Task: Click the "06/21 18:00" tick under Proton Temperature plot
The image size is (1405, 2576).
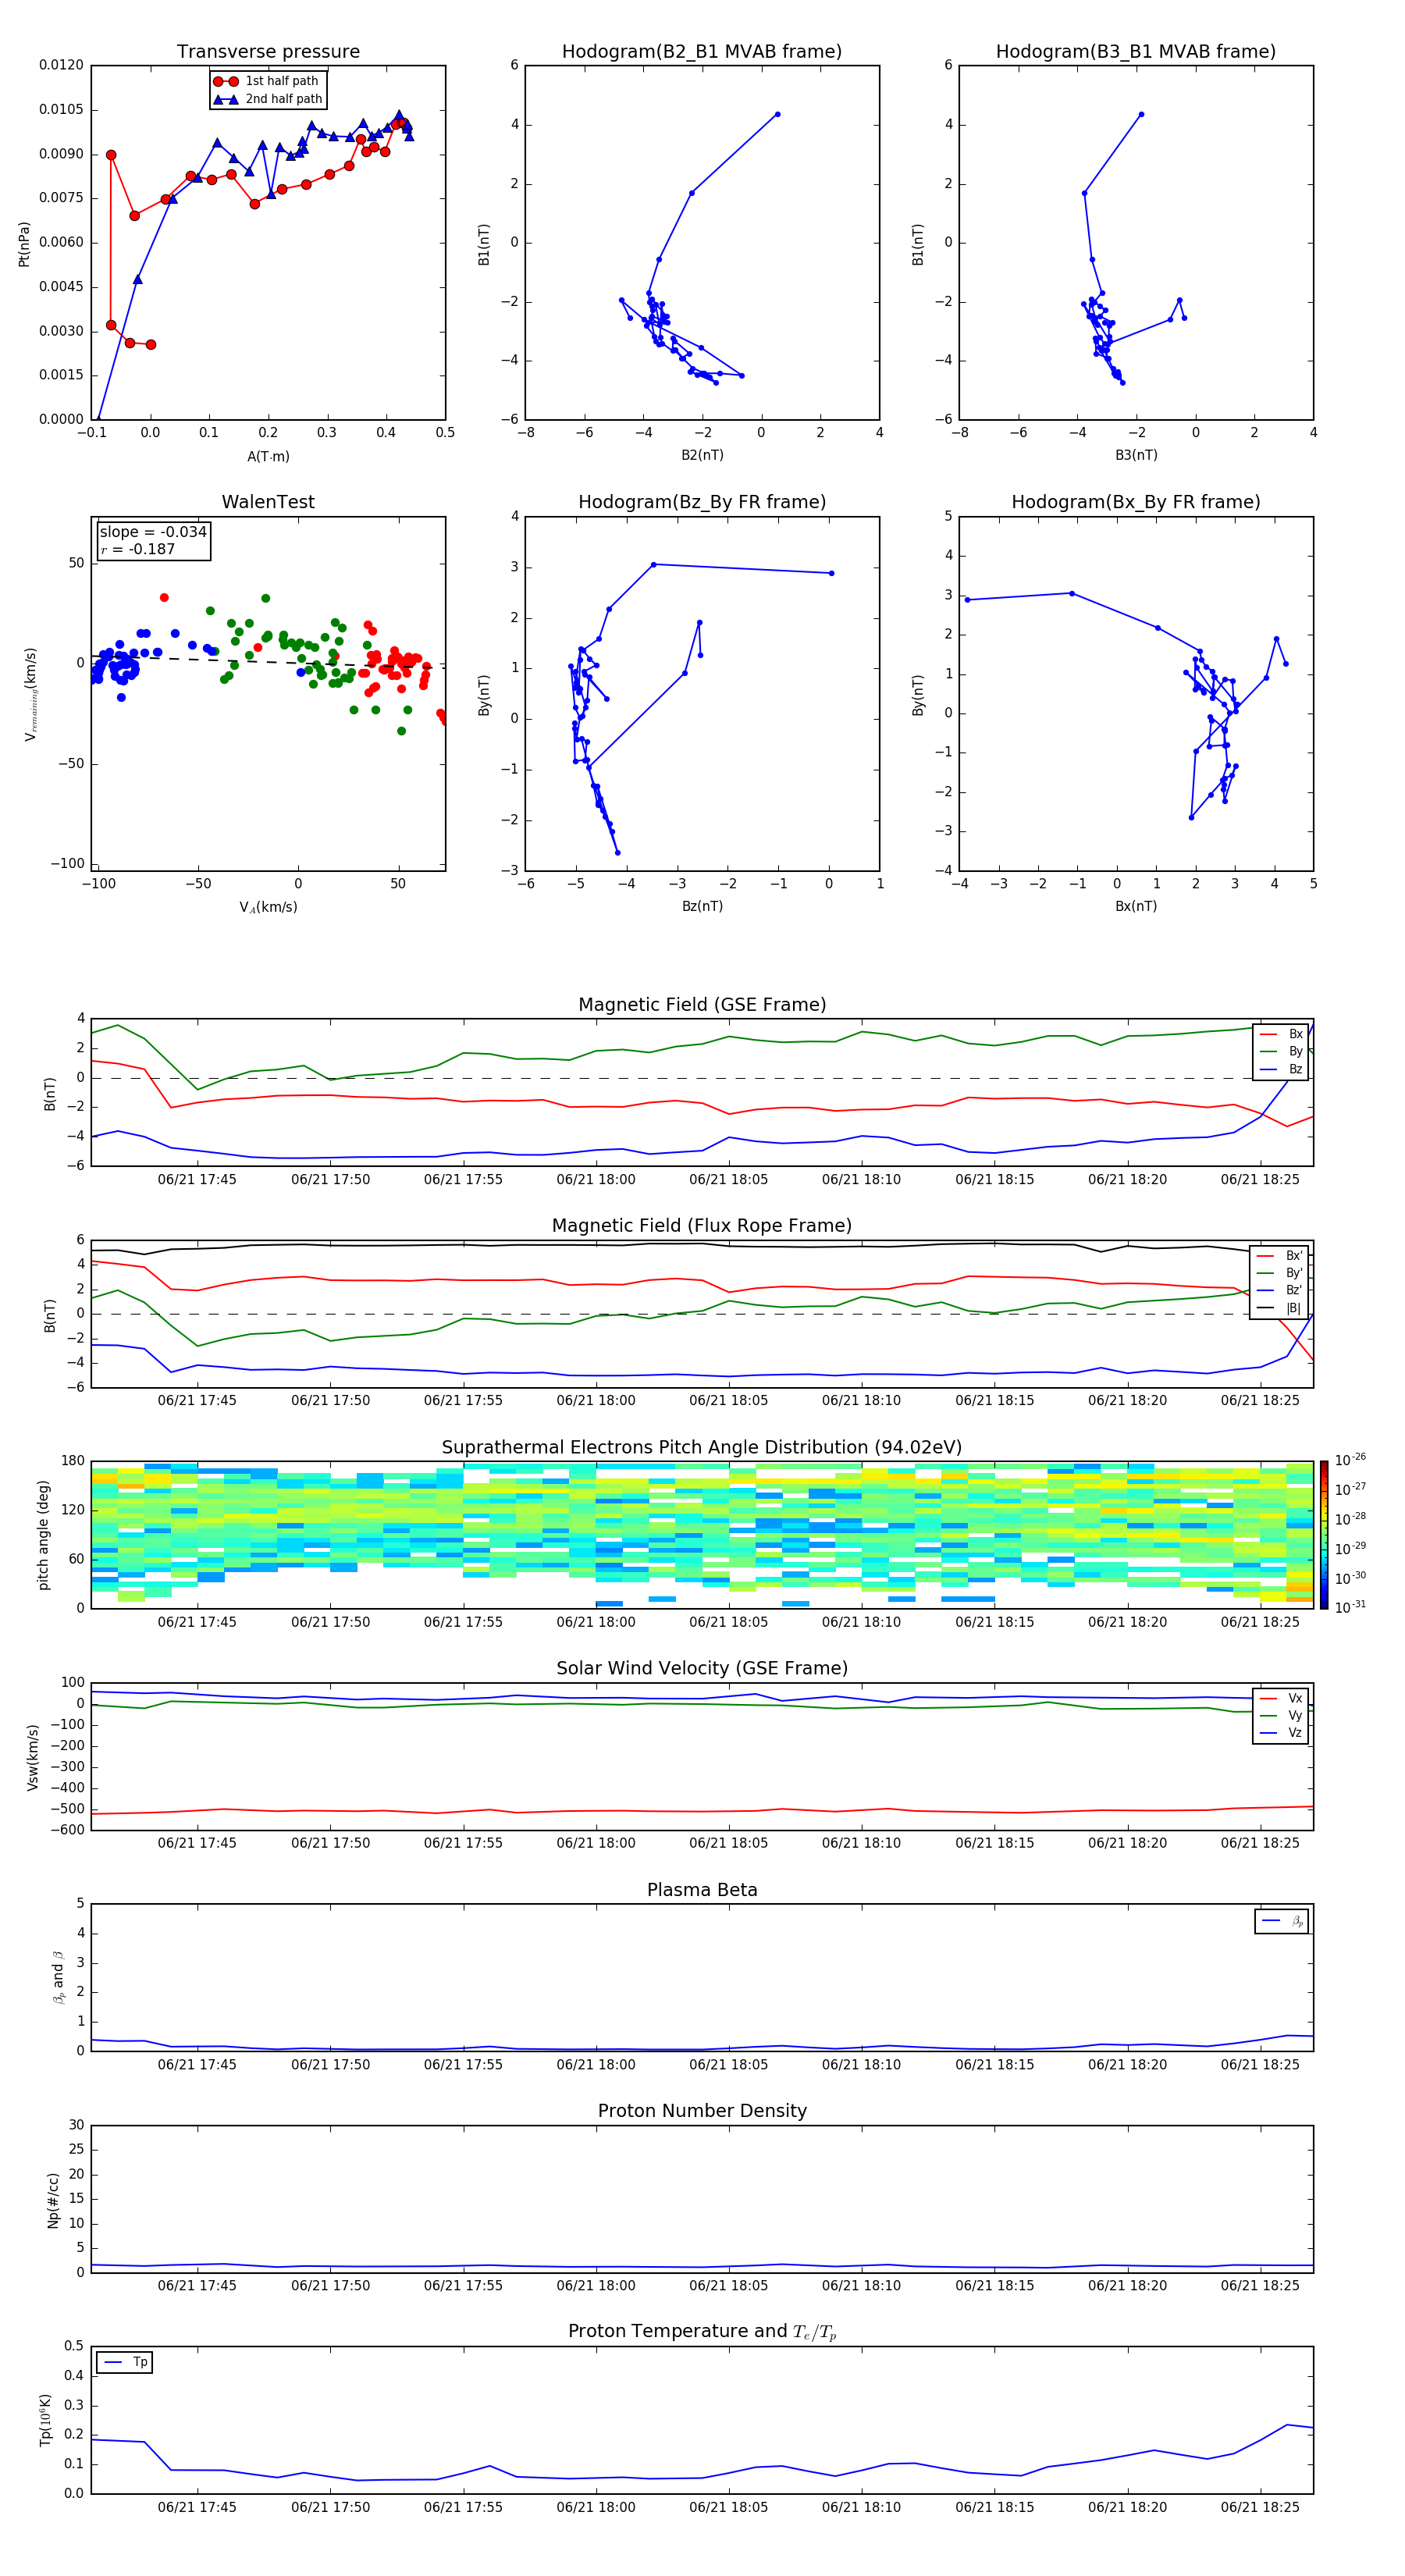Action: (x=596, y=2507)
